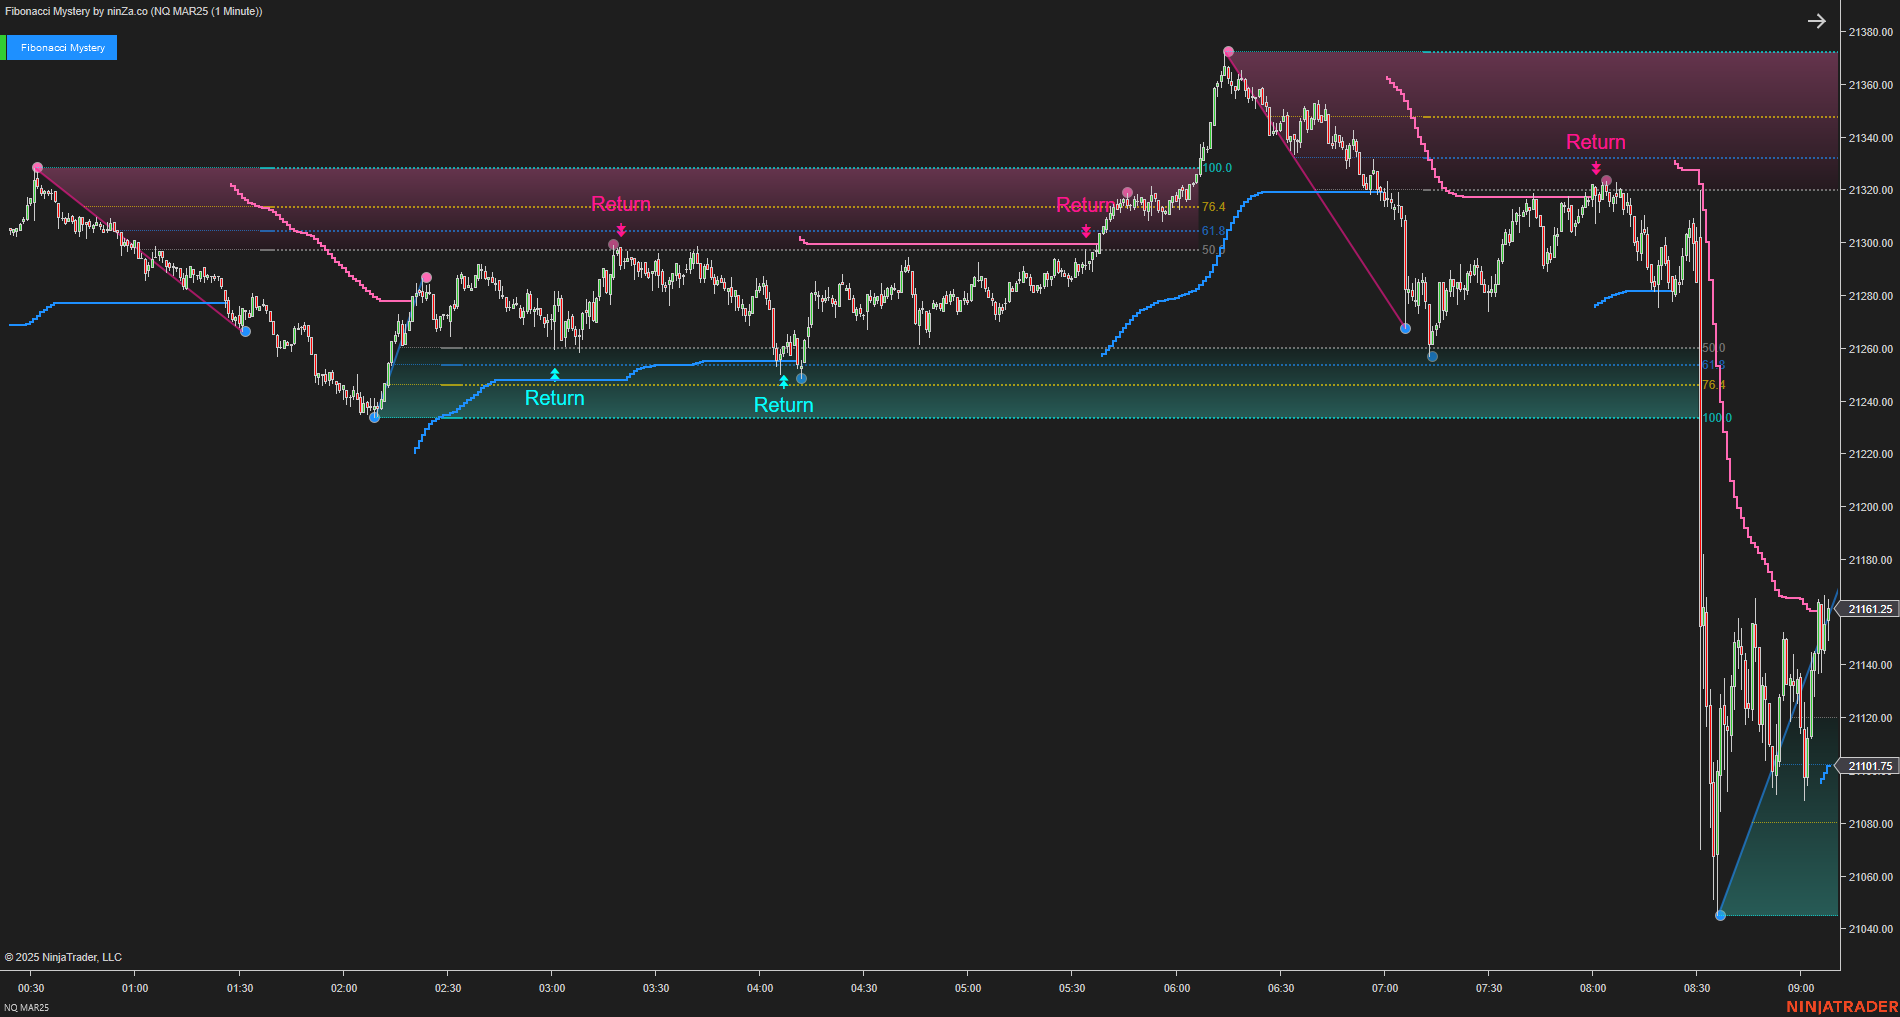Click the blue dot marker at the chart's lowest trough
The image size is (1900, 1017).
pyautogui.click(x=1720, y=915)
